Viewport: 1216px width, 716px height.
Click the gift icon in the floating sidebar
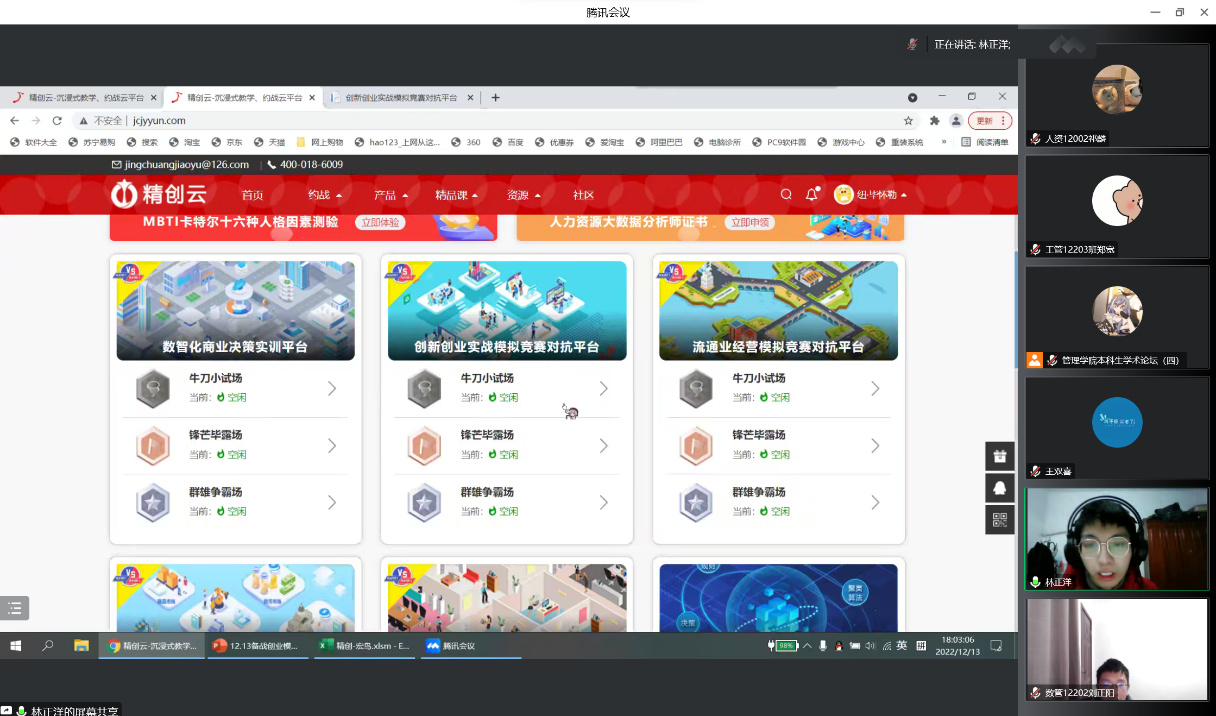pyautogui.click(x=999, y=456)
